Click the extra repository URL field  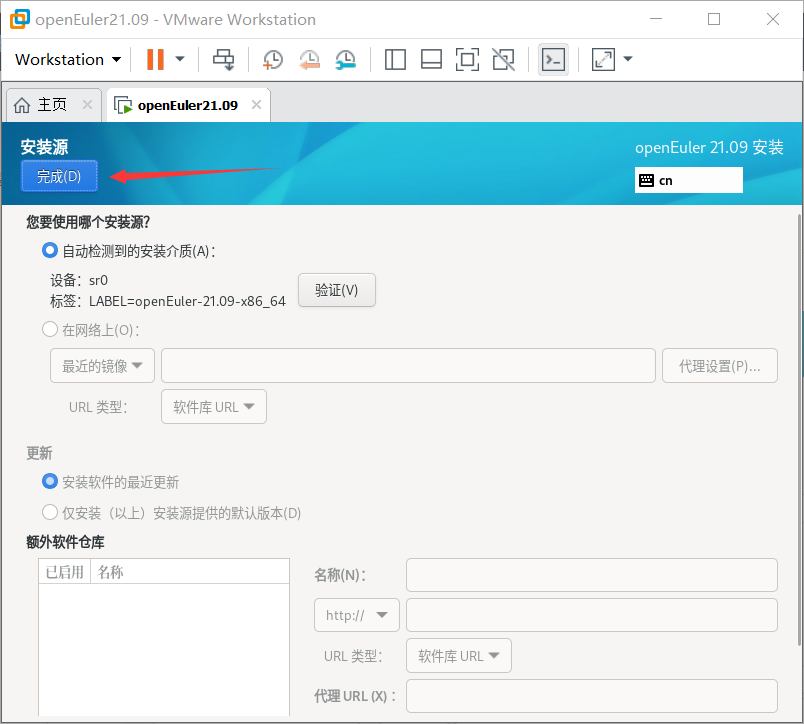click(592, 615)
